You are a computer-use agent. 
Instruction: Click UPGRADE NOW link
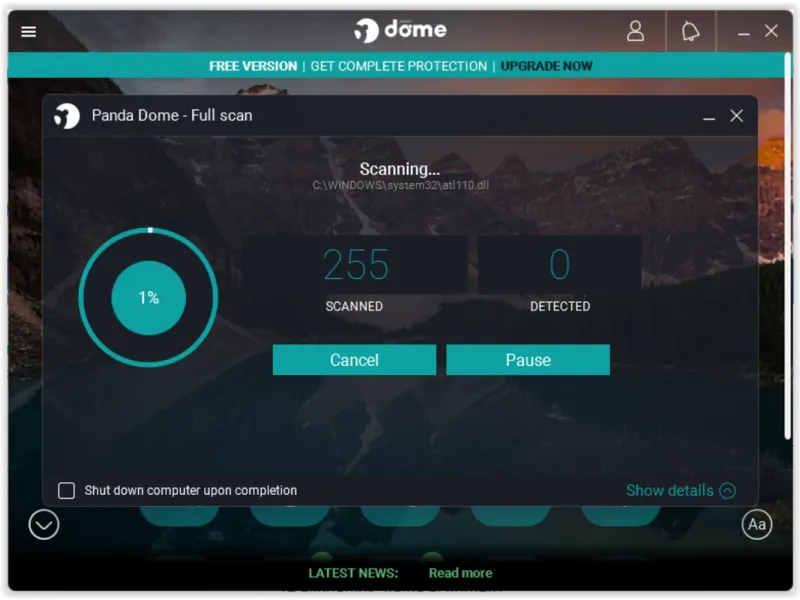point(546,66)
